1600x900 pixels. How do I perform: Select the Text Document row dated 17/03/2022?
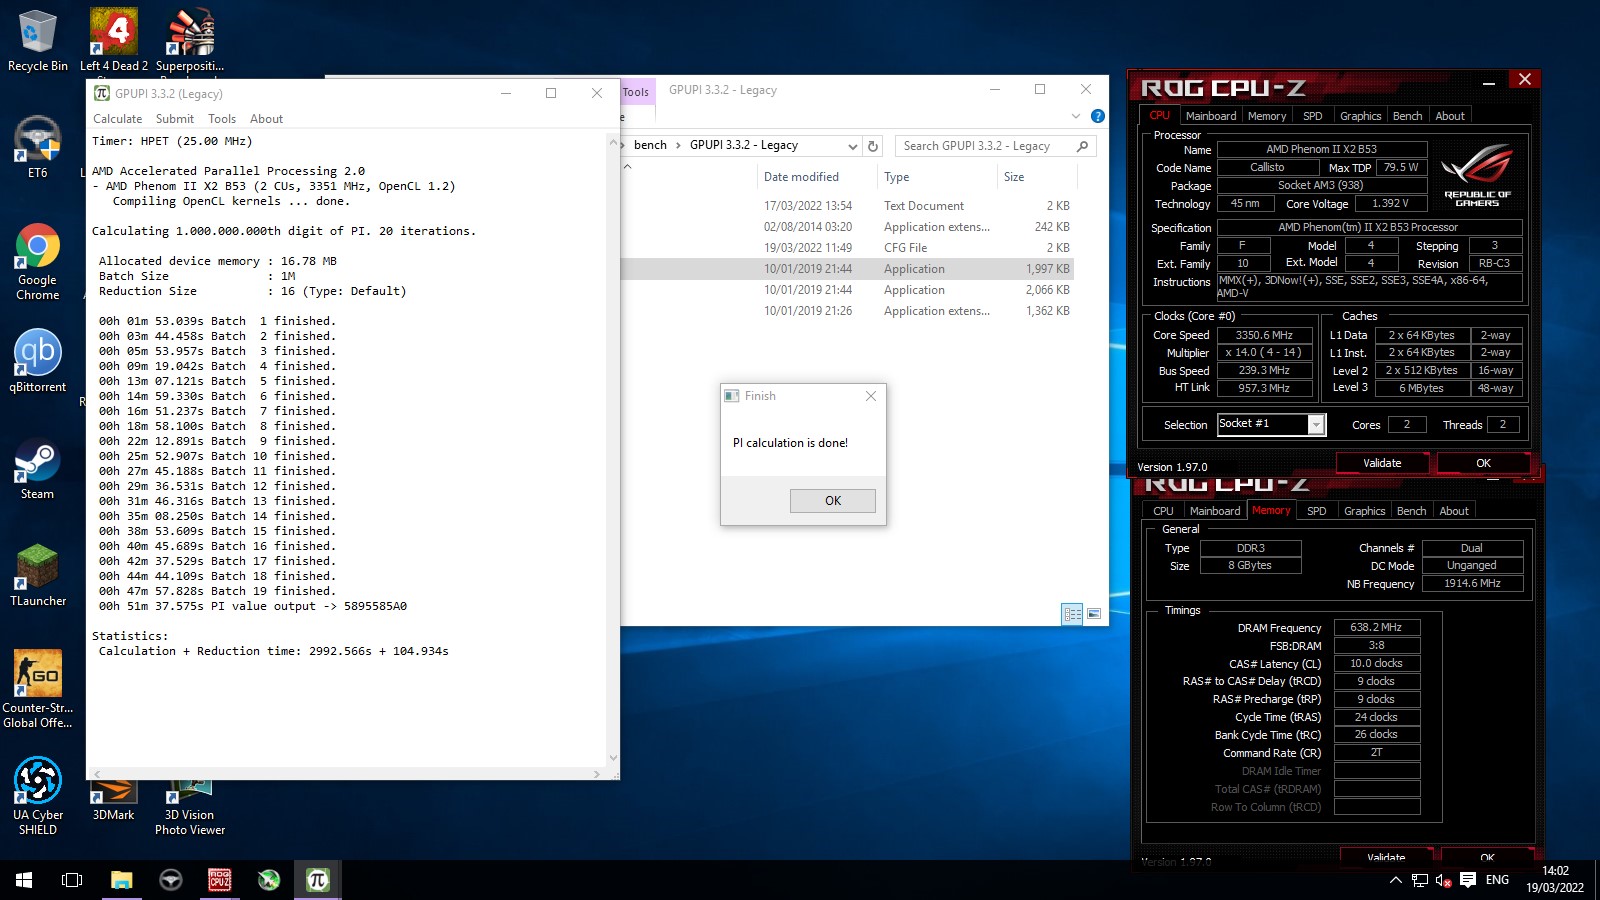pyautogui.click(x=847, y=206)
